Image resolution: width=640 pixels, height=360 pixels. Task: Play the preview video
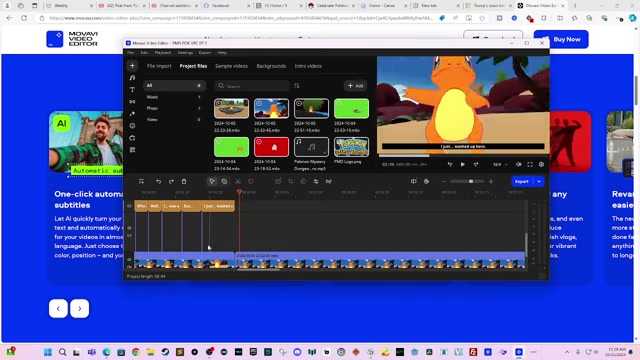point(463,164)
